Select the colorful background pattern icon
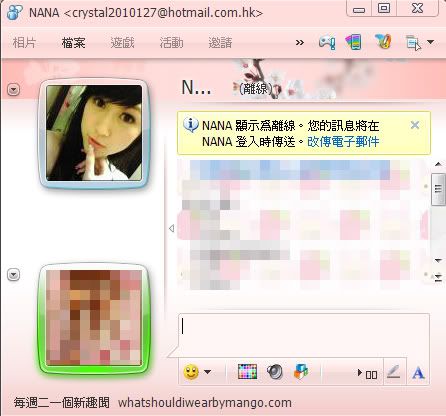Image resolution: width=446 pixels, height=416 pixels. point(247,372)
